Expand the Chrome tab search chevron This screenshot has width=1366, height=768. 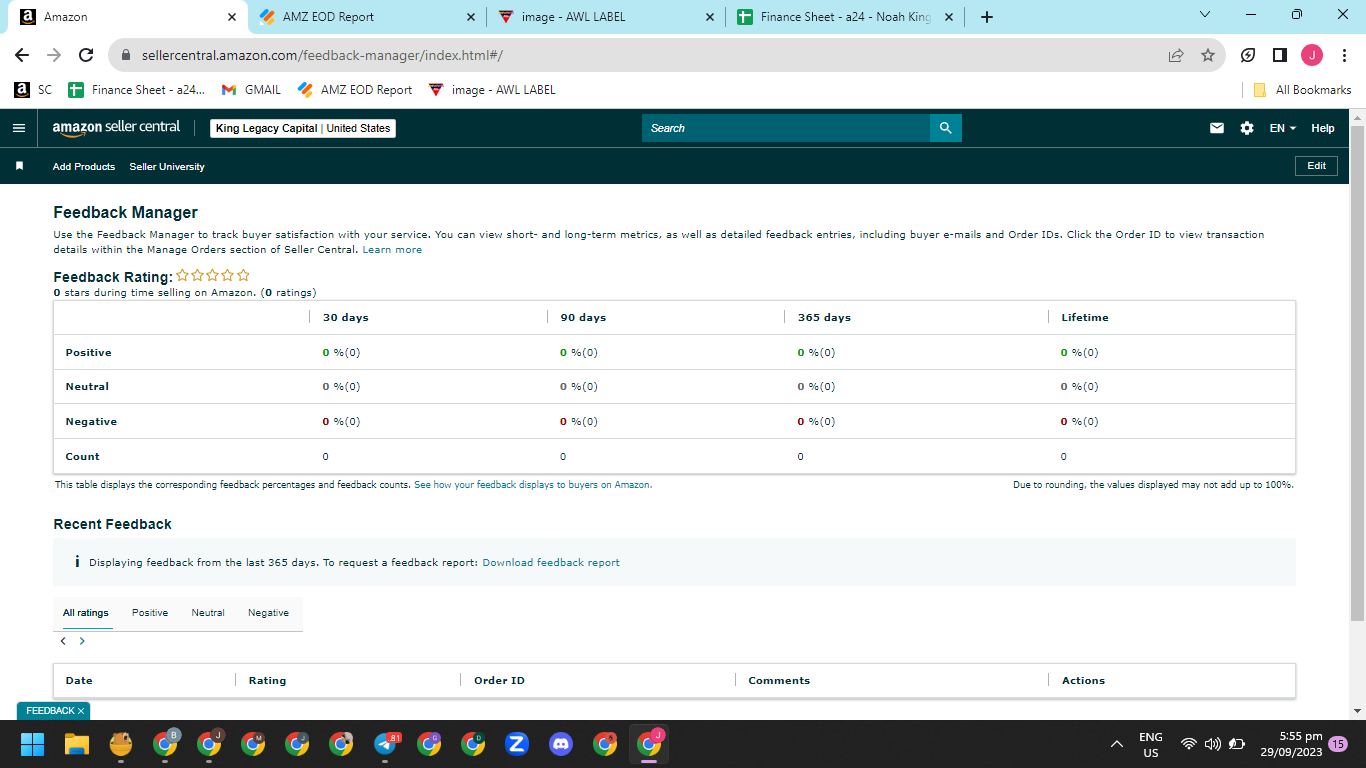1204,15
